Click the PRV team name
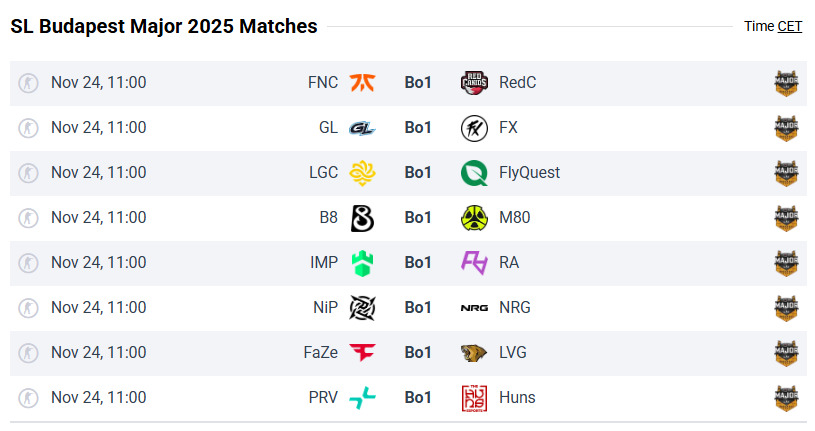This screenshot has height=431, width=815. click(x=323, y=398)
